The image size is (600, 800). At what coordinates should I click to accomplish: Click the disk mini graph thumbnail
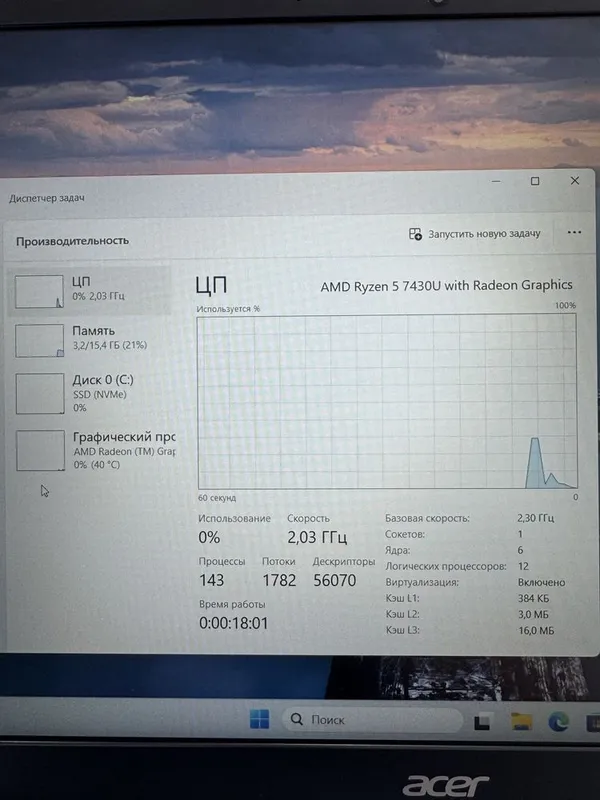40,393
